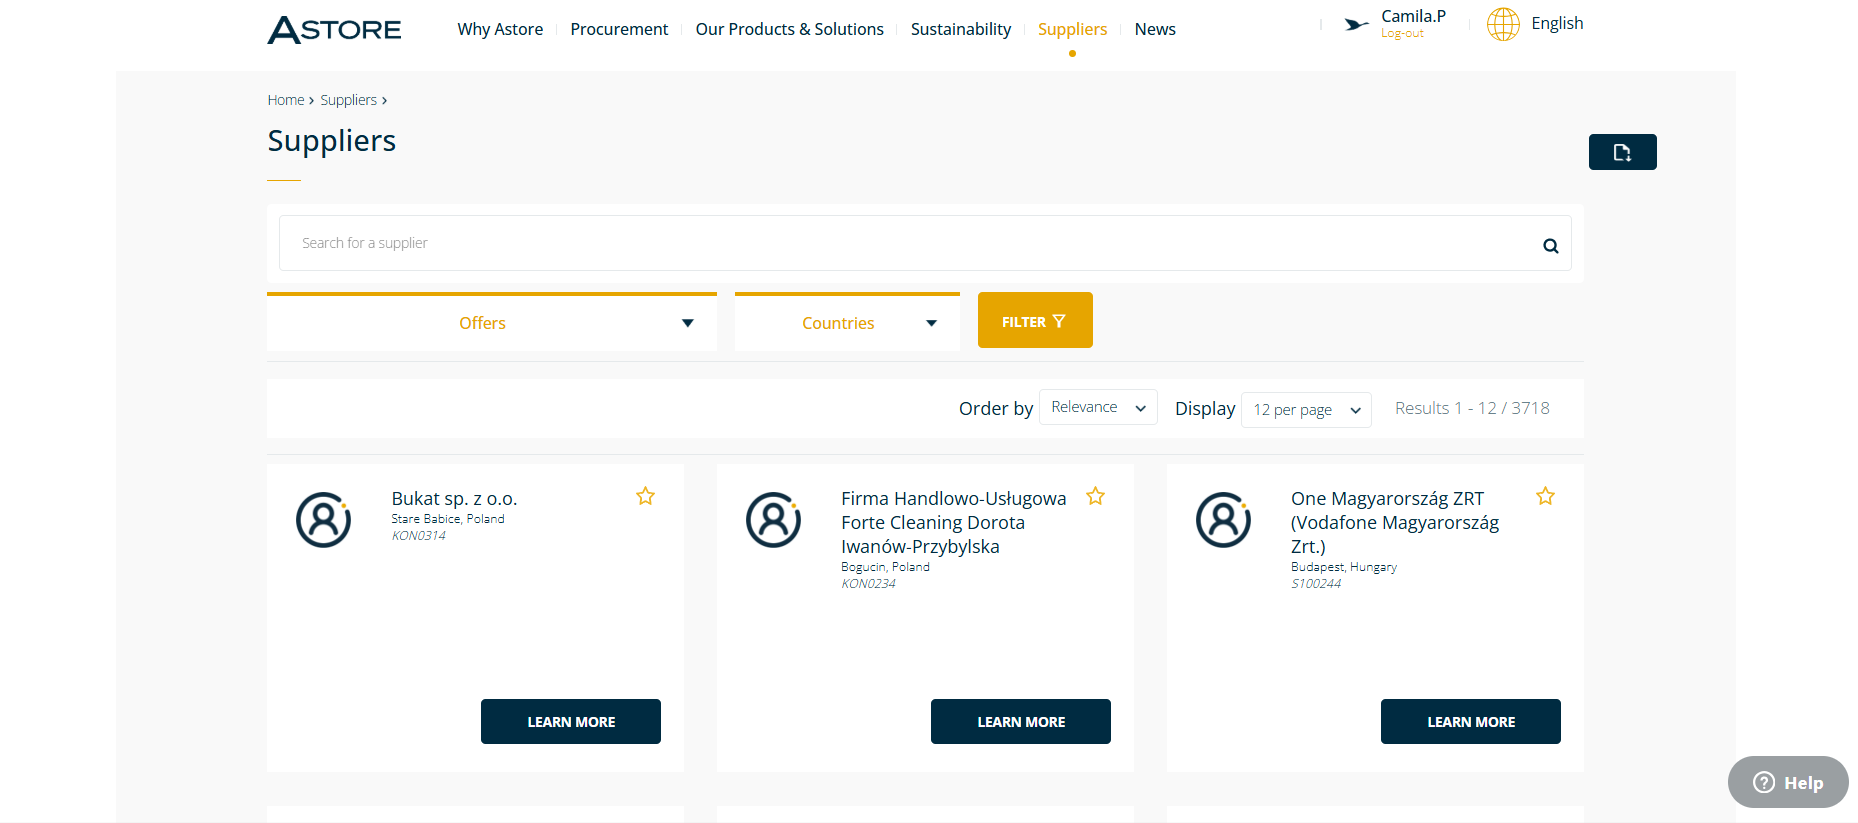This screenshot has height=823, width=1858.
Task: Click Forte Cleaning supplier avatar icon
Action: [x=773, y=519]
